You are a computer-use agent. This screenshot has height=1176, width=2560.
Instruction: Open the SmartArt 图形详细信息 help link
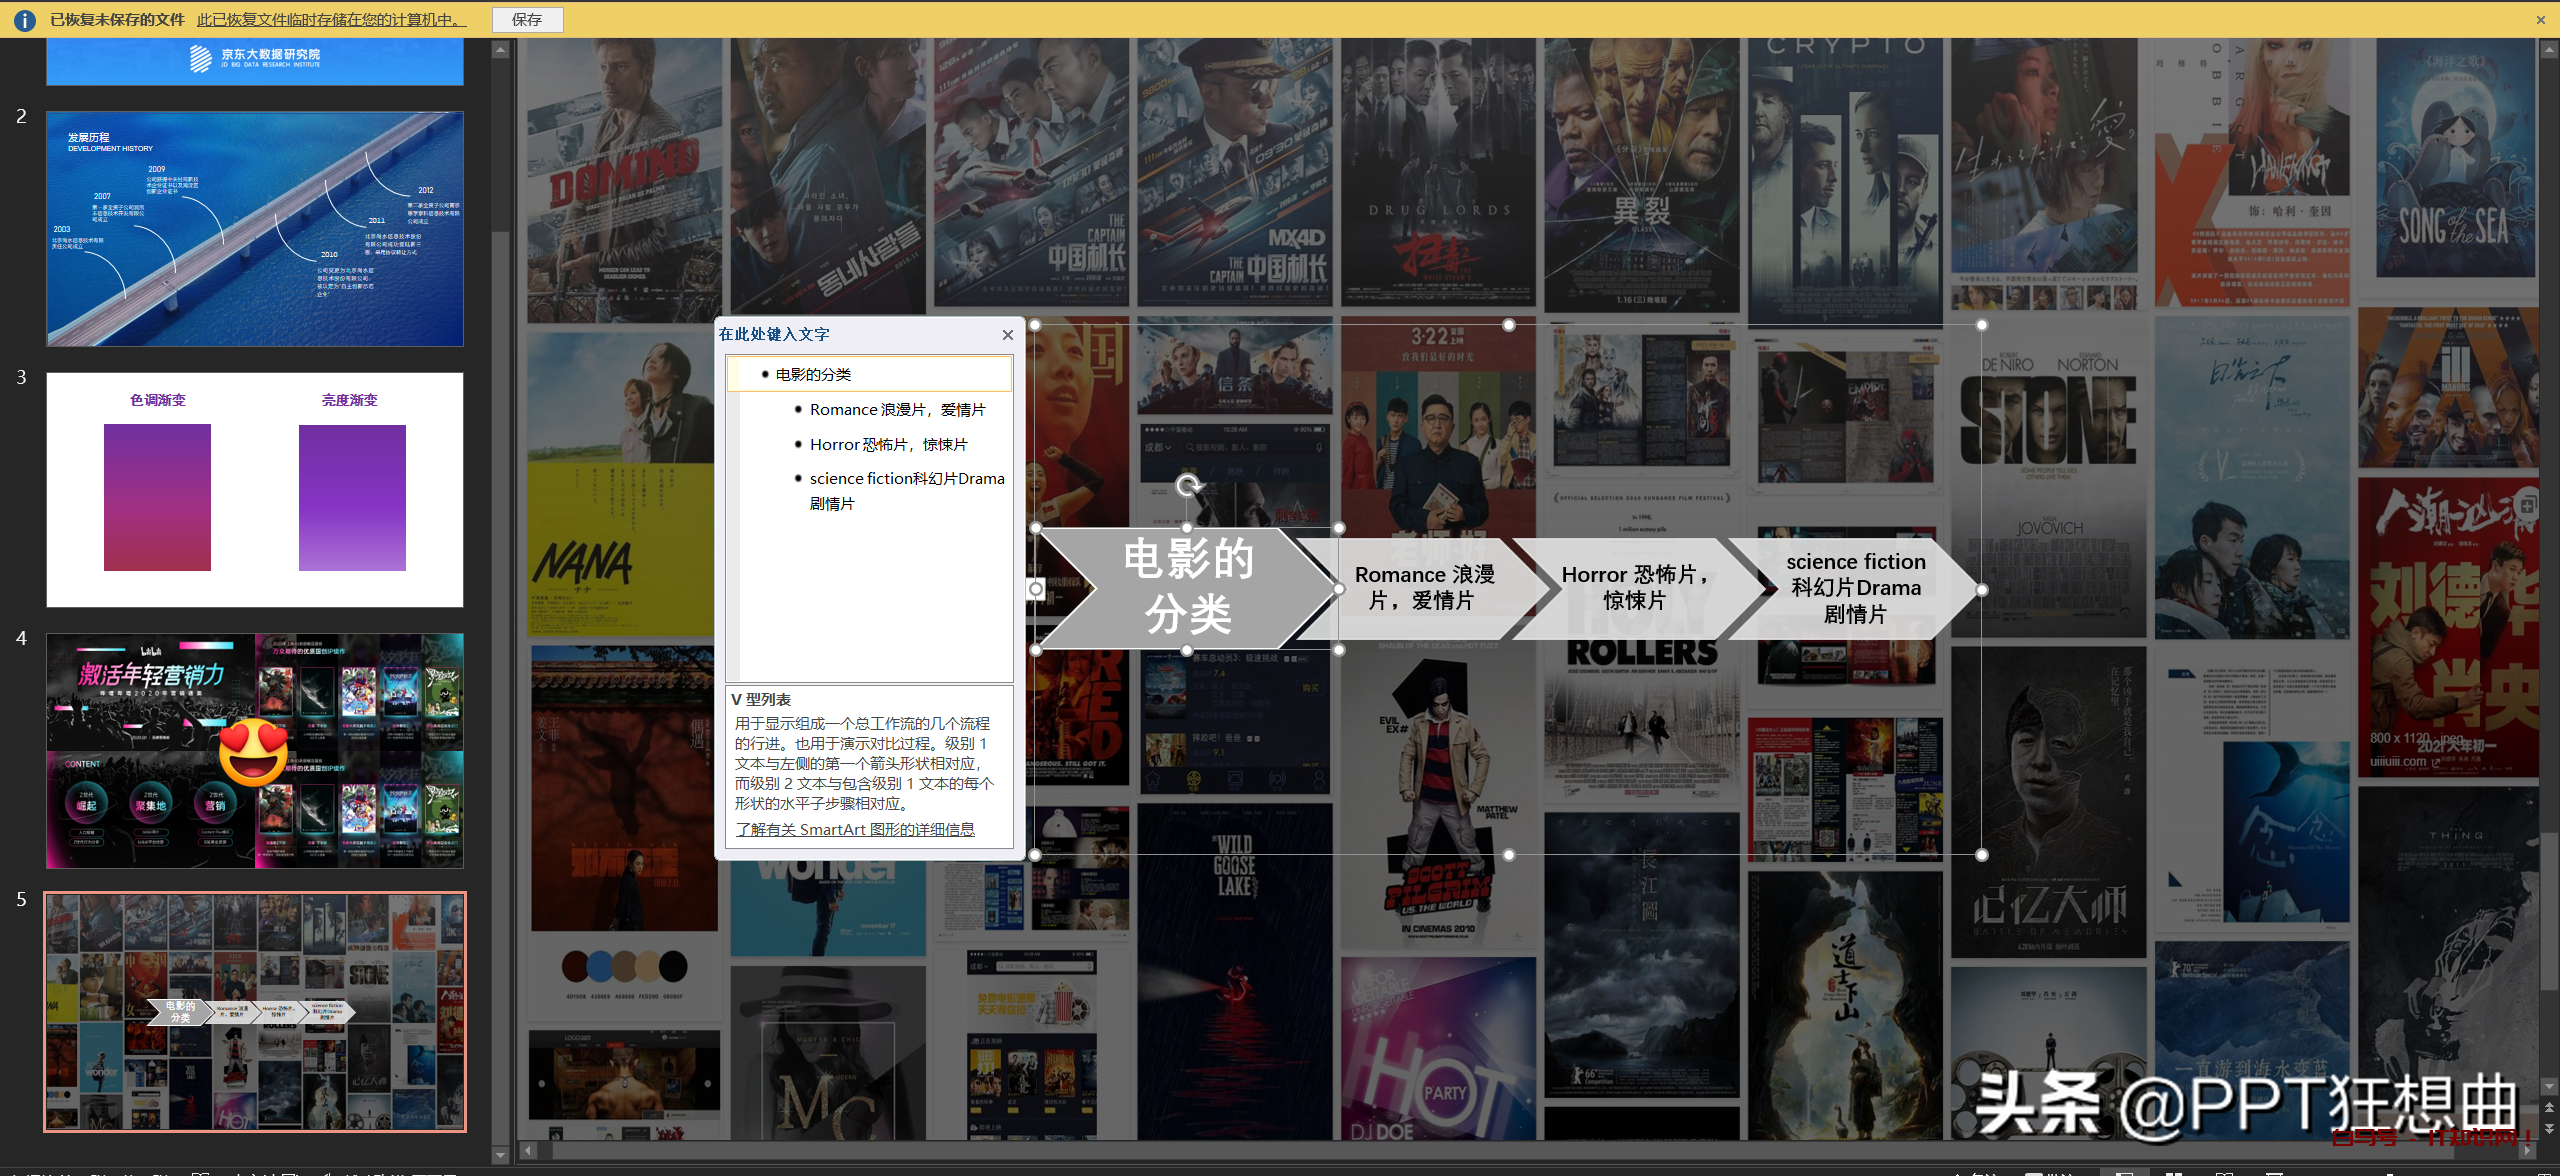(x=855, y=829)
